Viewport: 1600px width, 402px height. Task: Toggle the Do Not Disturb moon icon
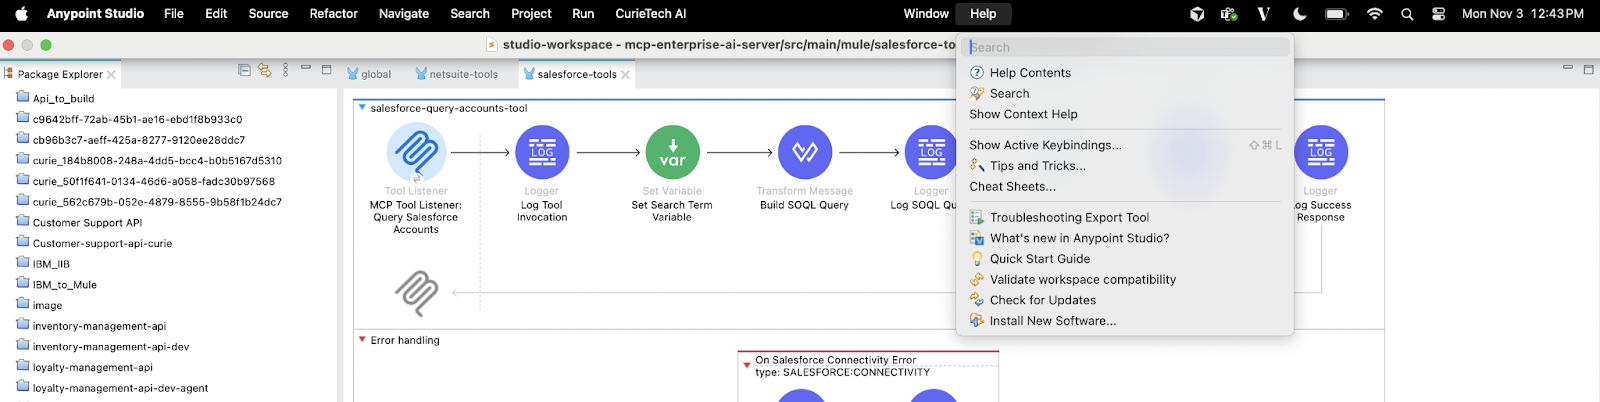(x=1300, y=14)
